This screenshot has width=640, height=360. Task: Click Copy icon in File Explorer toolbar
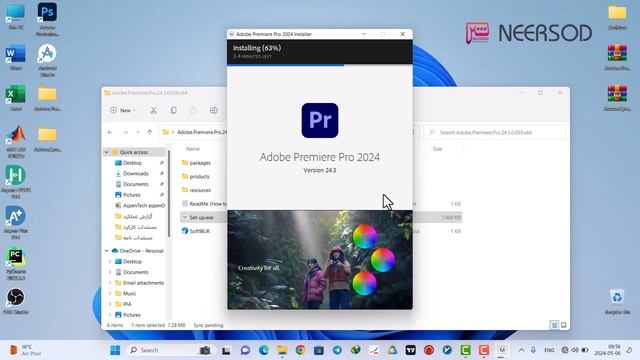click(x=173, y=110)
